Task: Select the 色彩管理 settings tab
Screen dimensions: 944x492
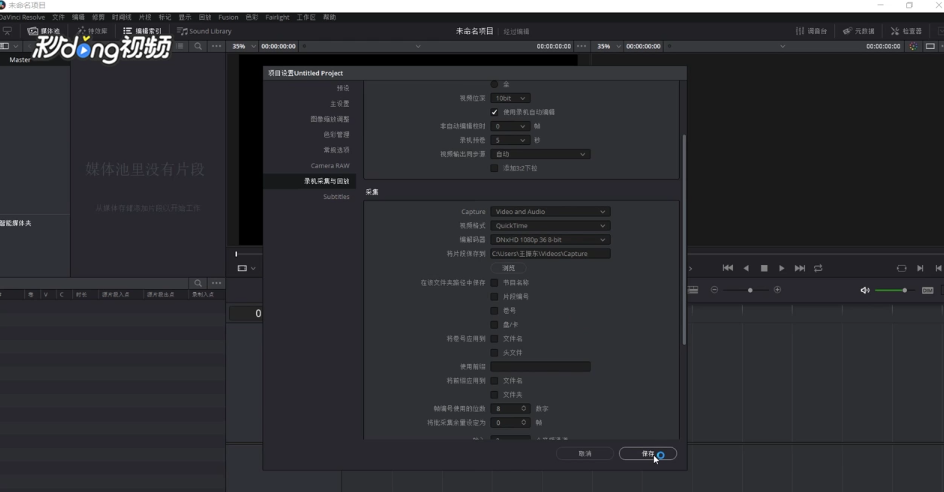Action: [x=336, y=134]
